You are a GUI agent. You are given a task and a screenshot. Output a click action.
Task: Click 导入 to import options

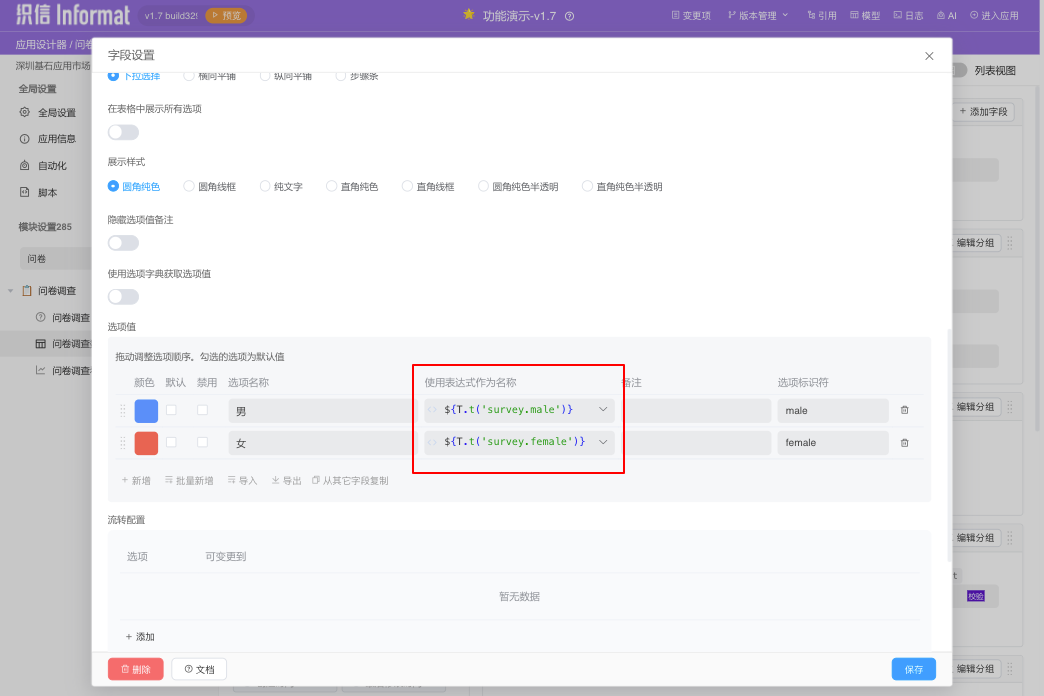click(x=242, y=481)
